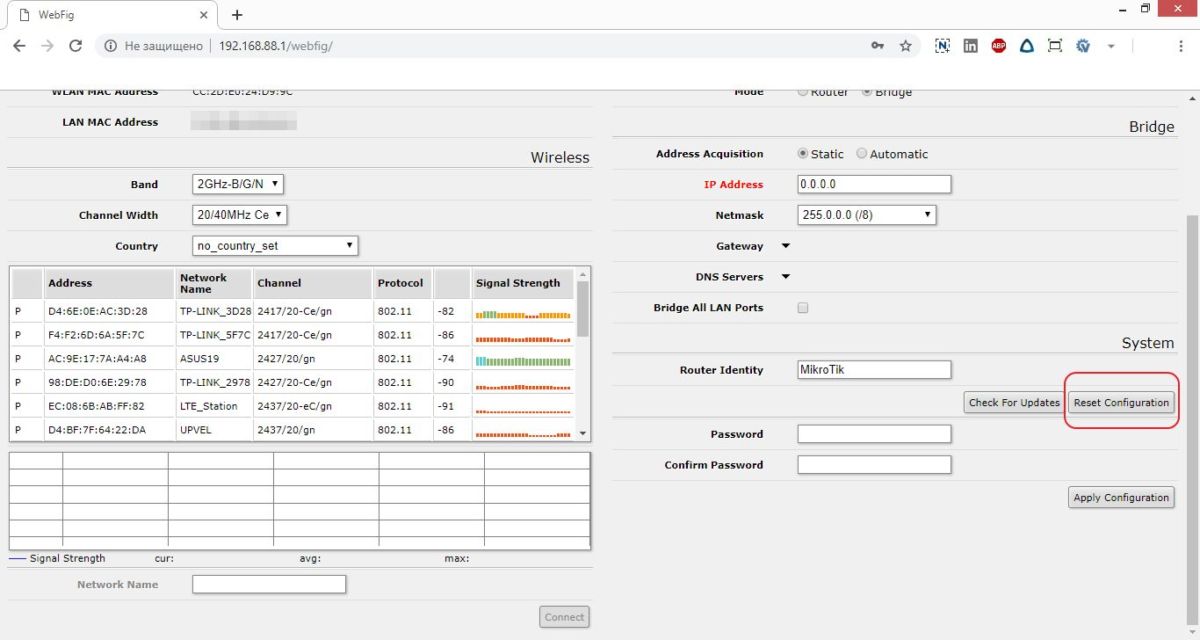Click the ASUS19 signal strength bar

[523, 360]
